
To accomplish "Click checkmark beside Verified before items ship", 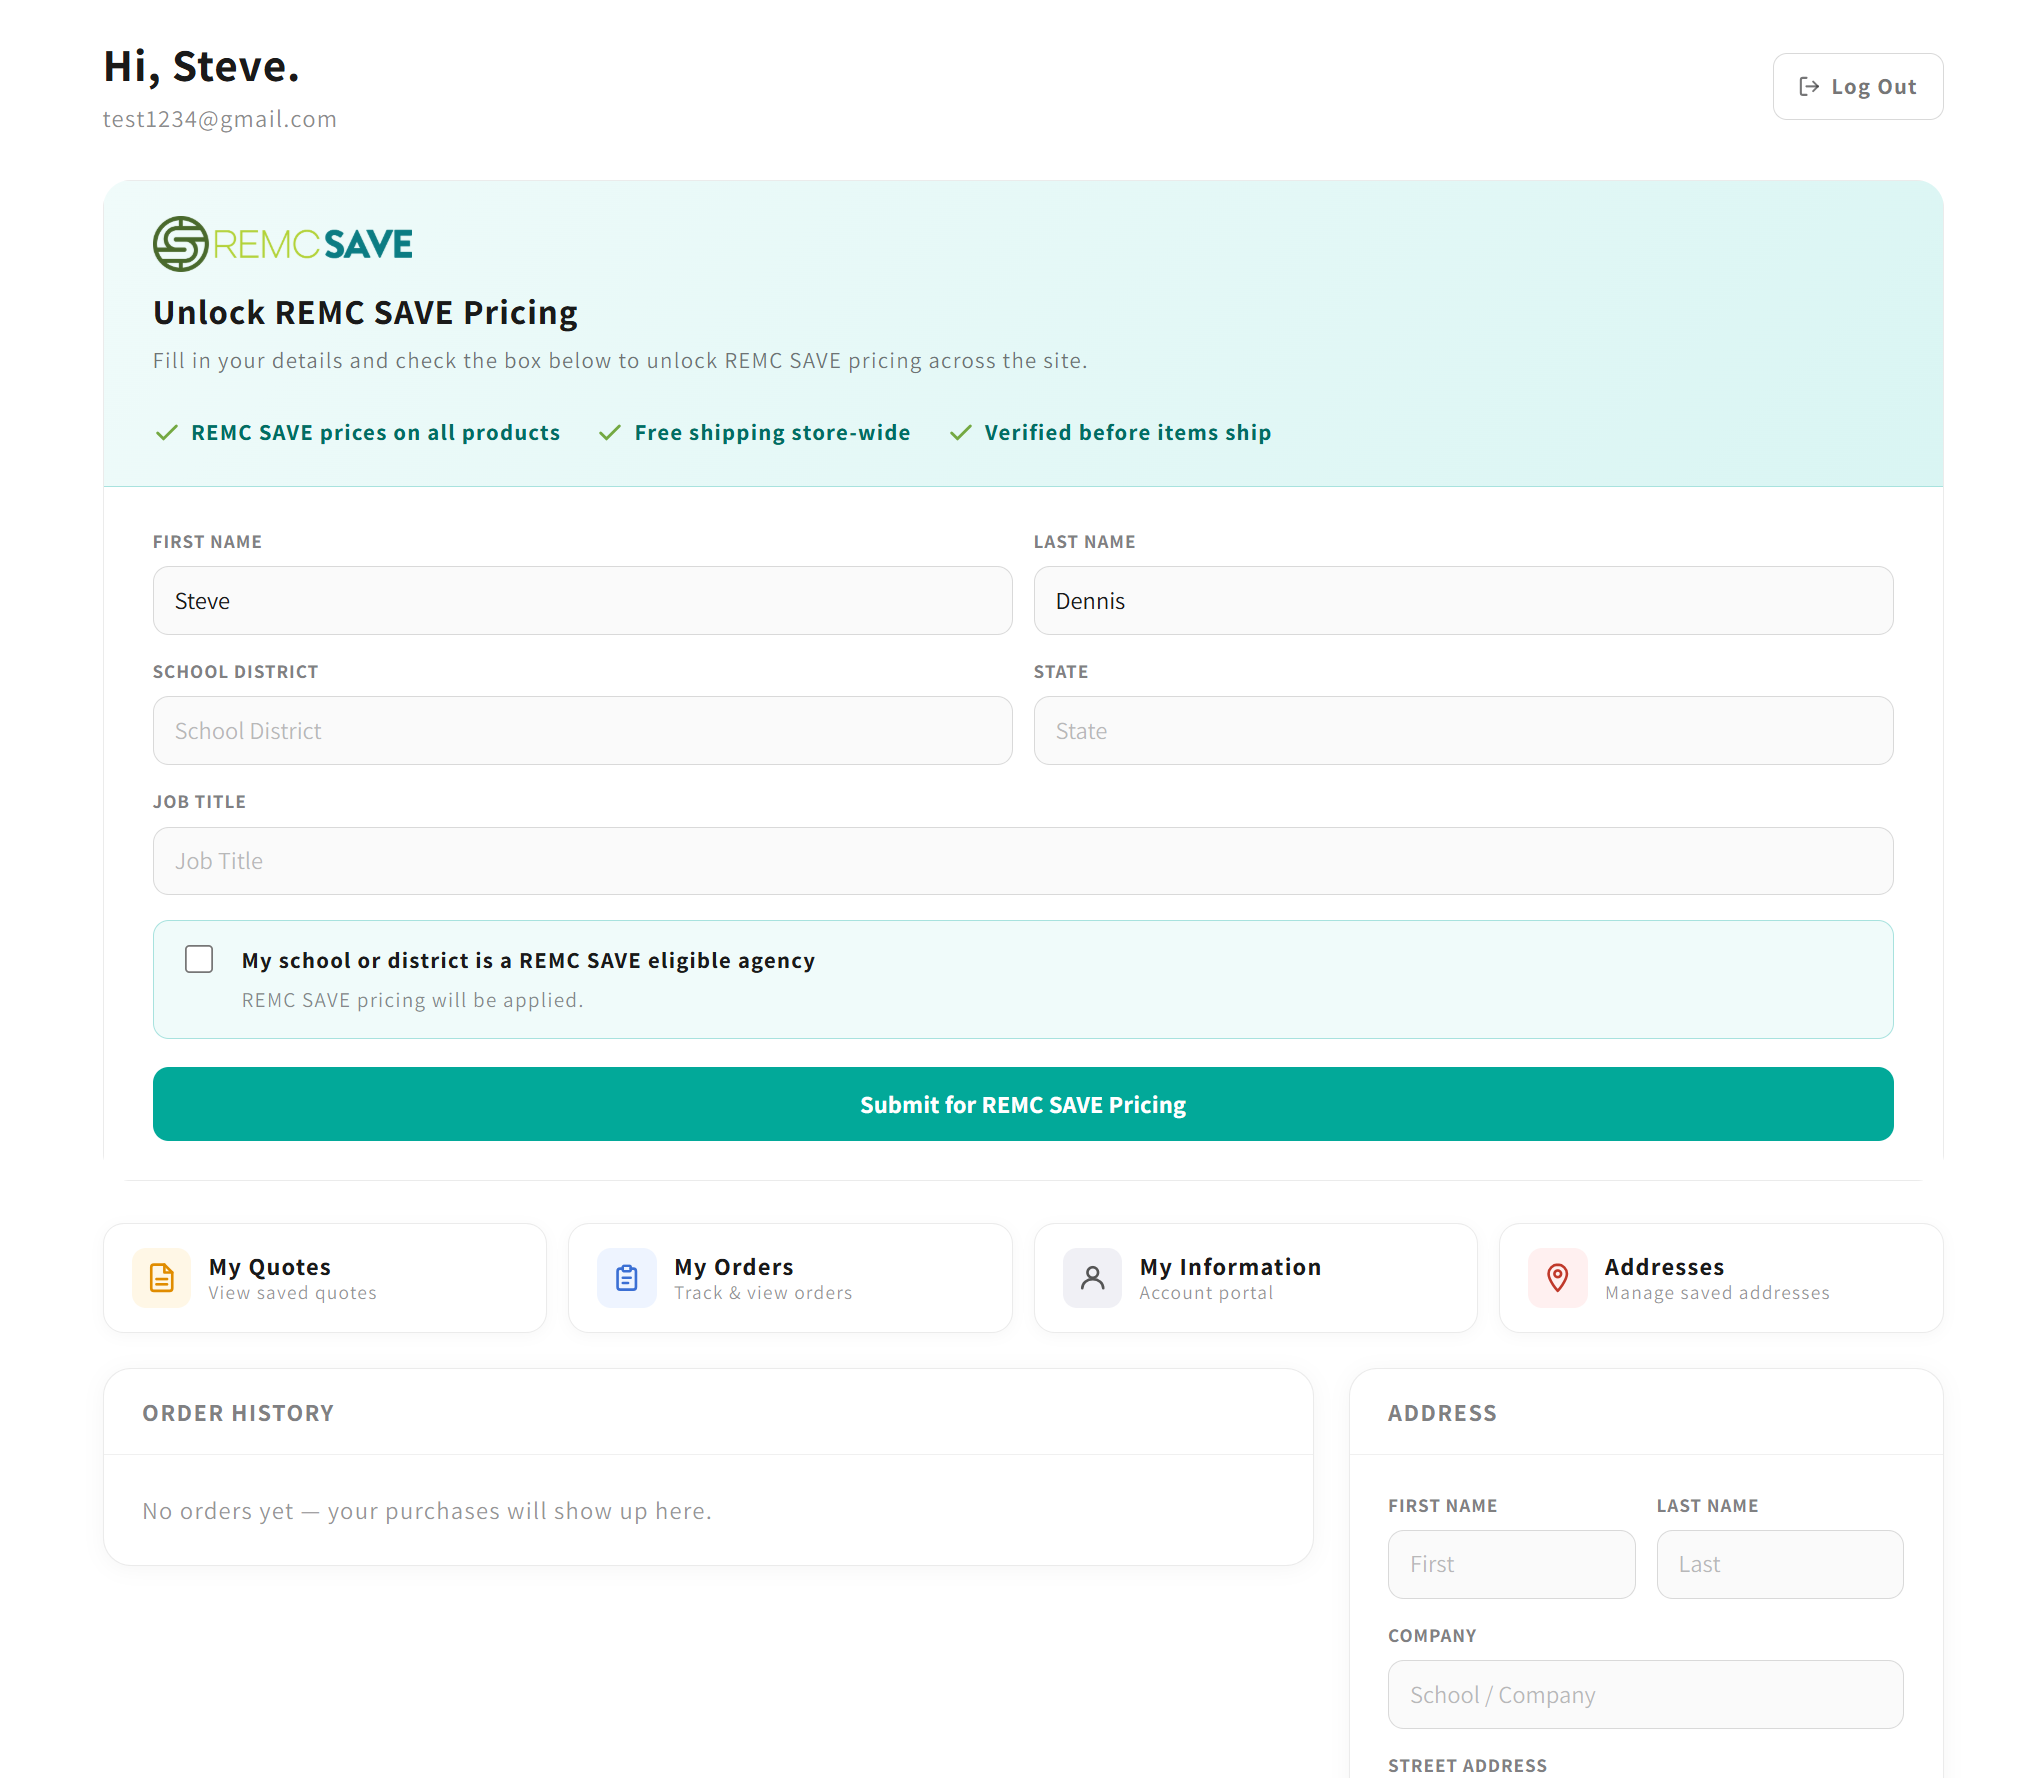I will click(960, 433).
